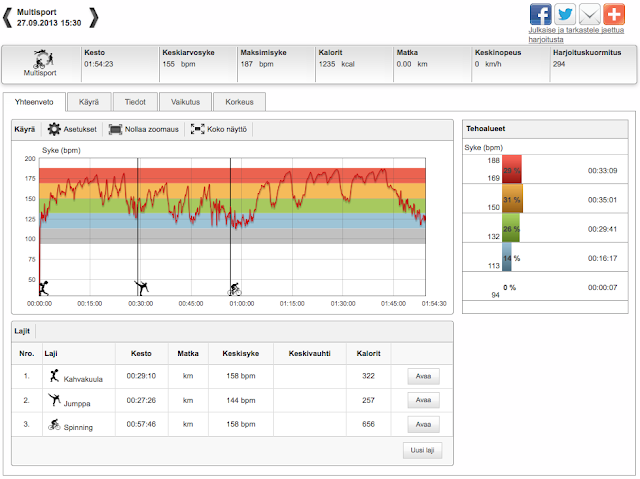Click Kahvakuula sport icon in Lajit table

pyautogui.click(x=54, y=376)
